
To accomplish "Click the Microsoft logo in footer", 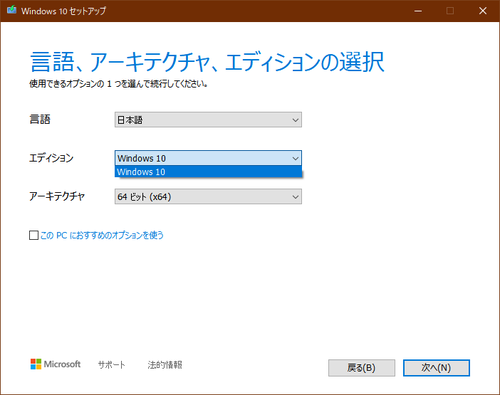I will [x=55, y=364].
